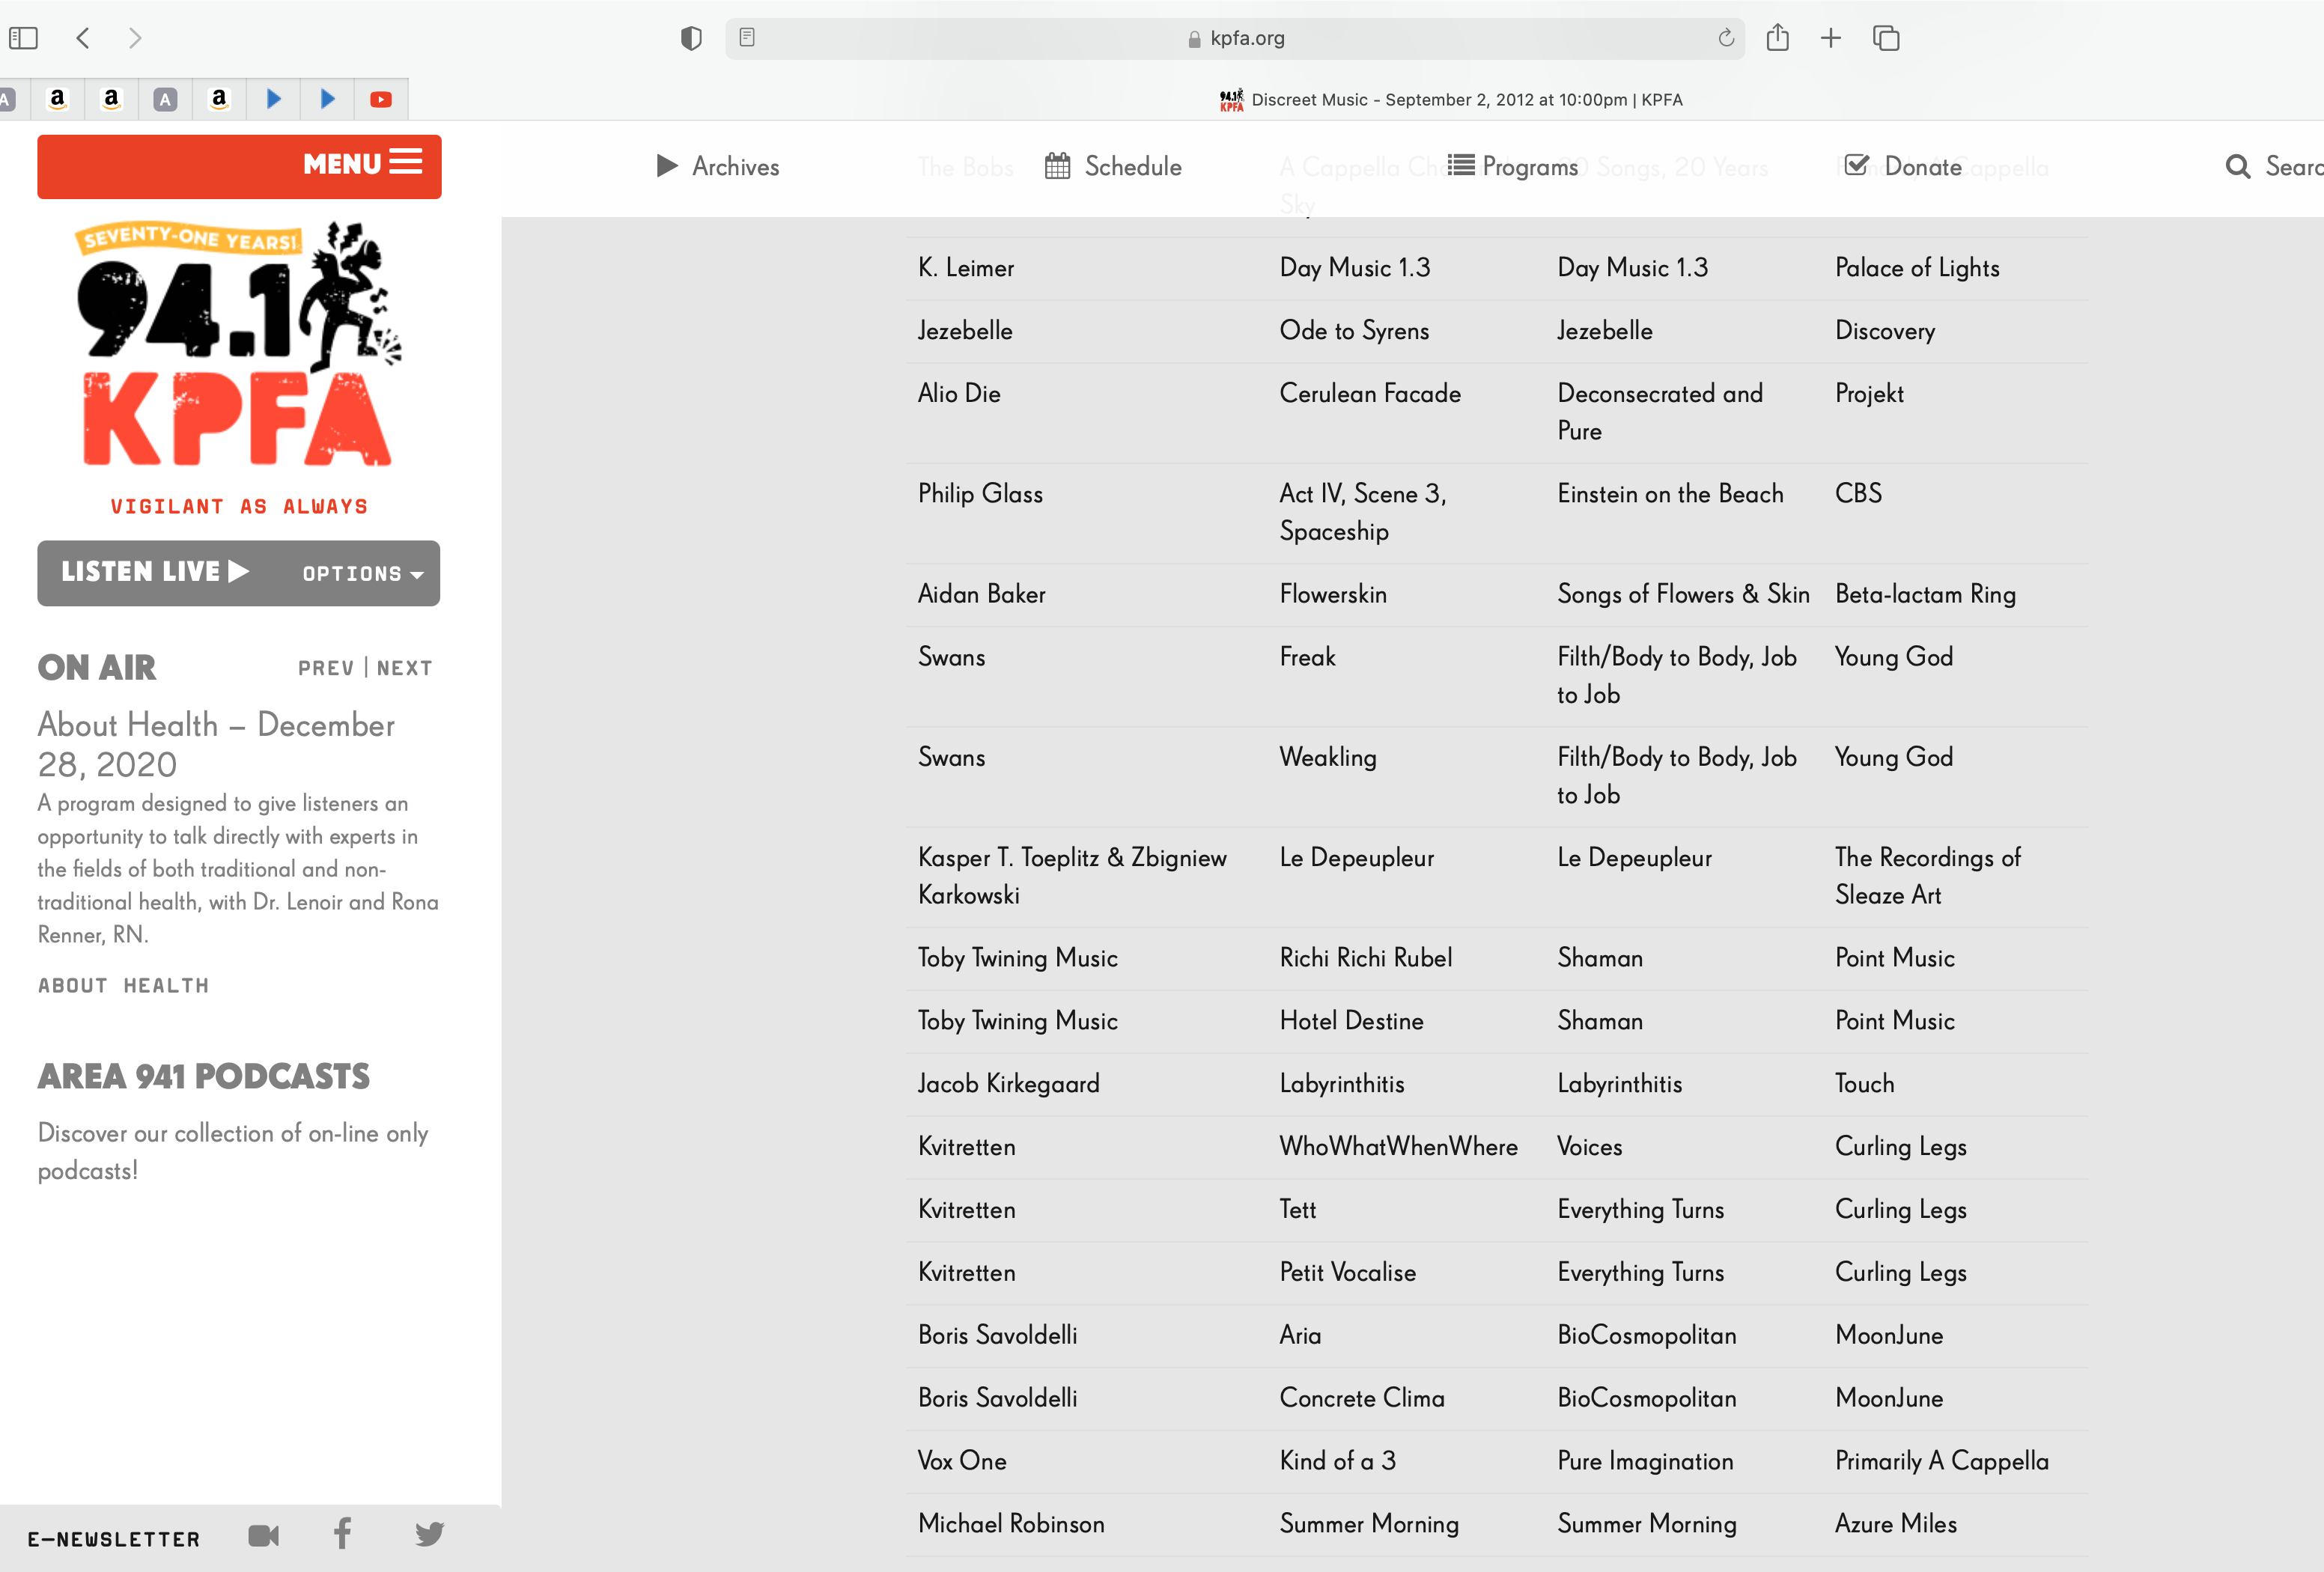Open the YouTube pinned tab

[381, 99]
